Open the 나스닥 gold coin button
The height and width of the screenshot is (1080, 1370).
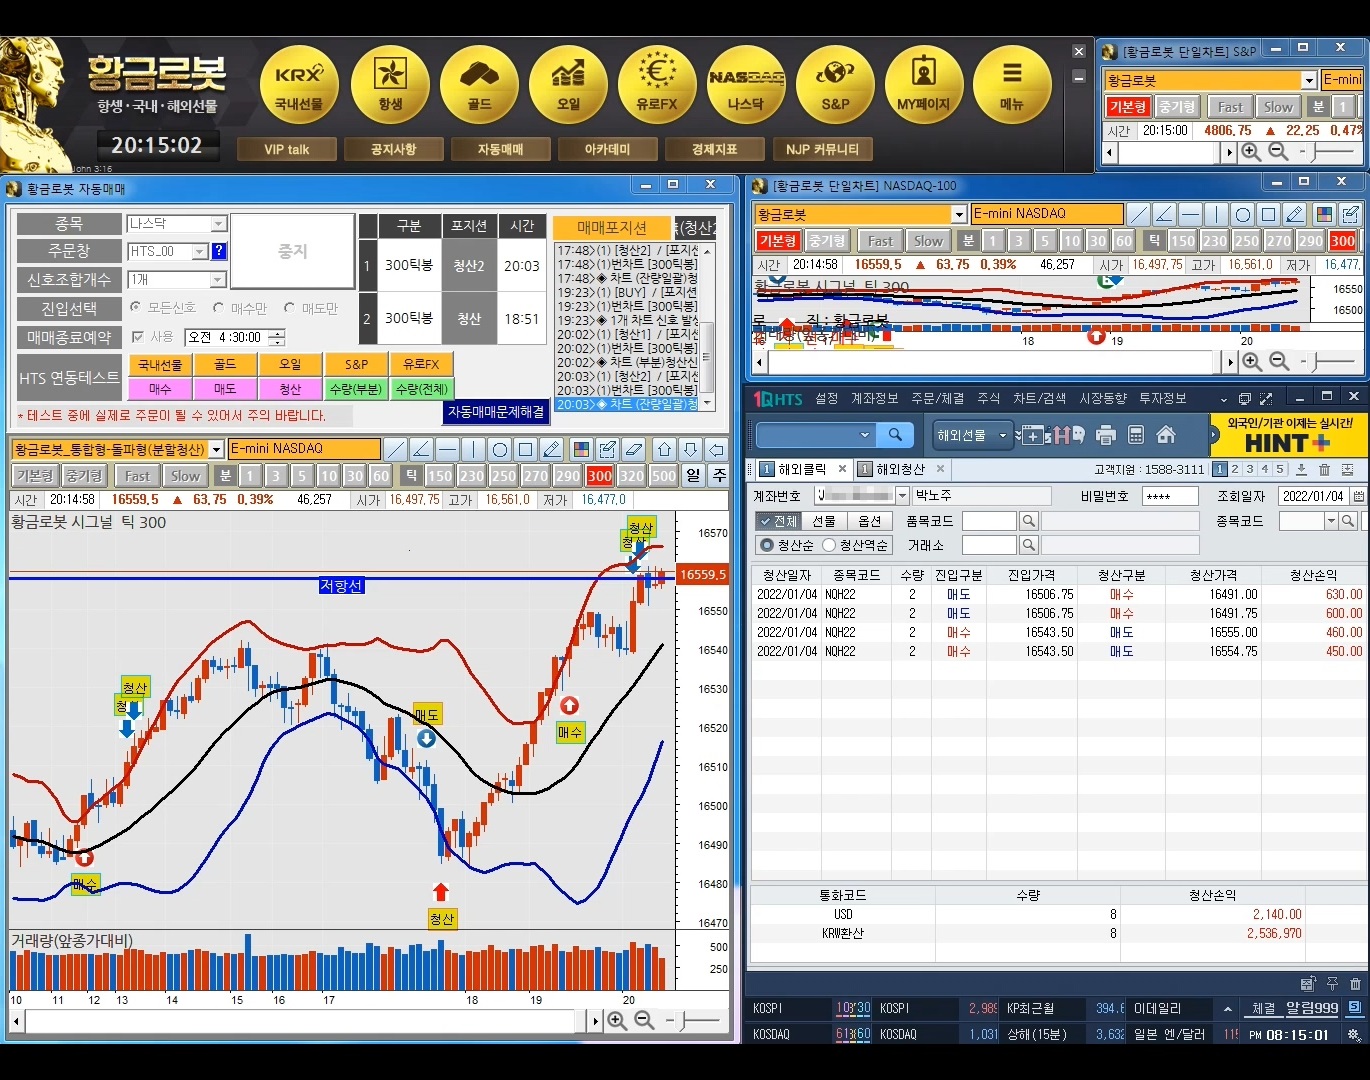746,85
